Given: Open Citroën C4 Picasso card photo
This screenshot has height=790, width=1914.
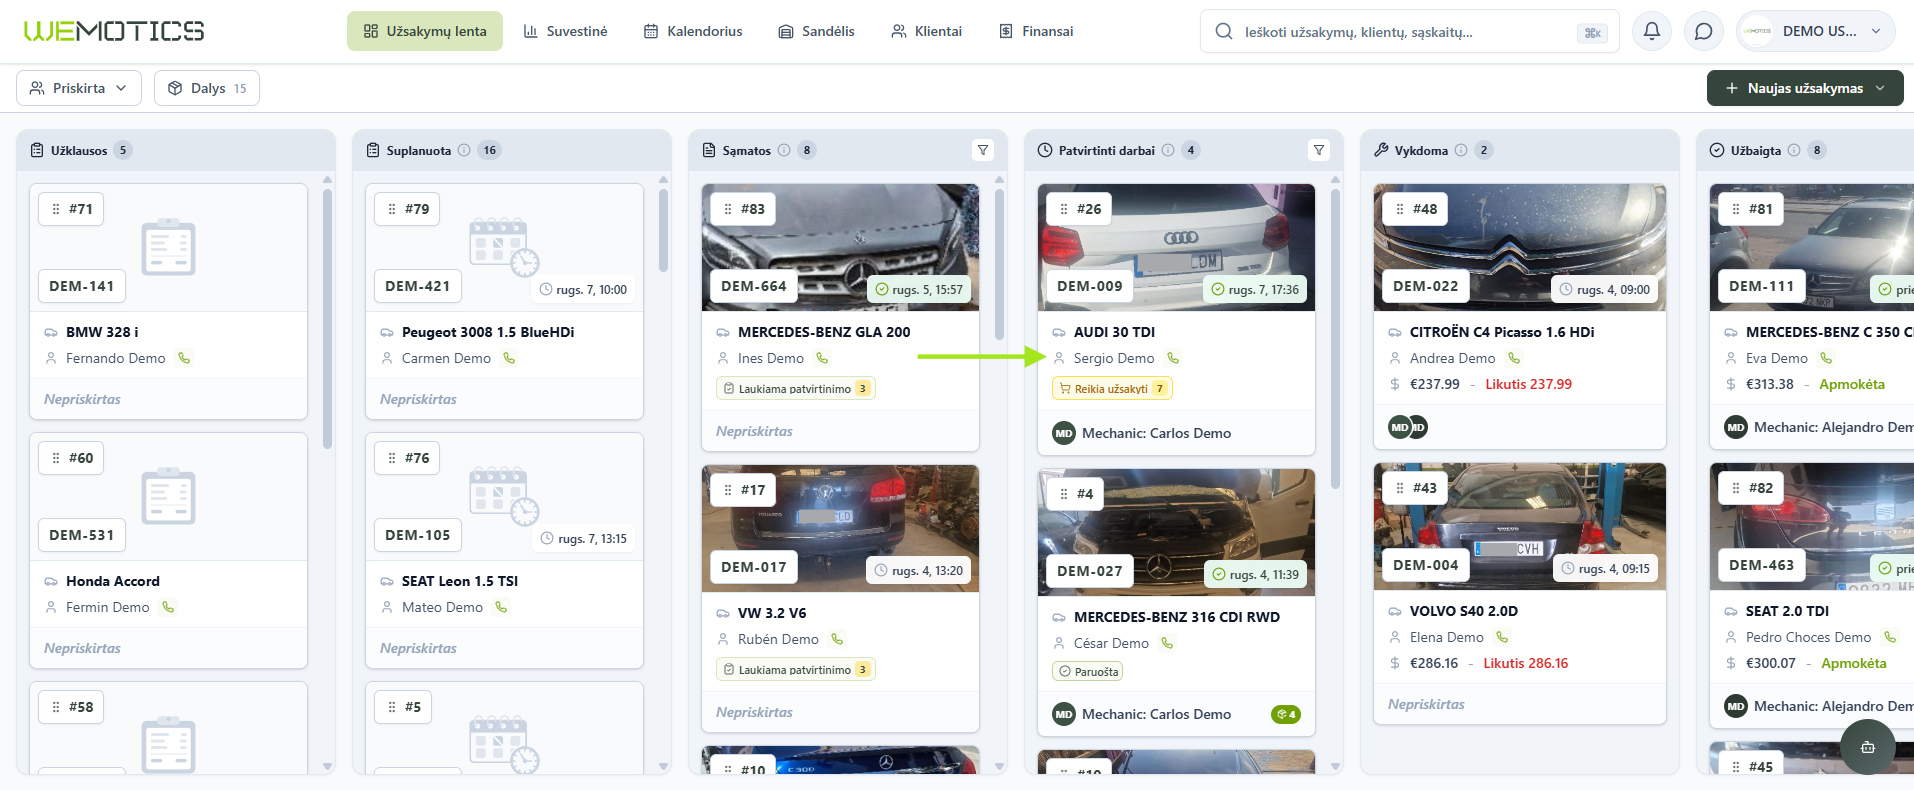Looking at the screenshot, I should pos(1520,247).
